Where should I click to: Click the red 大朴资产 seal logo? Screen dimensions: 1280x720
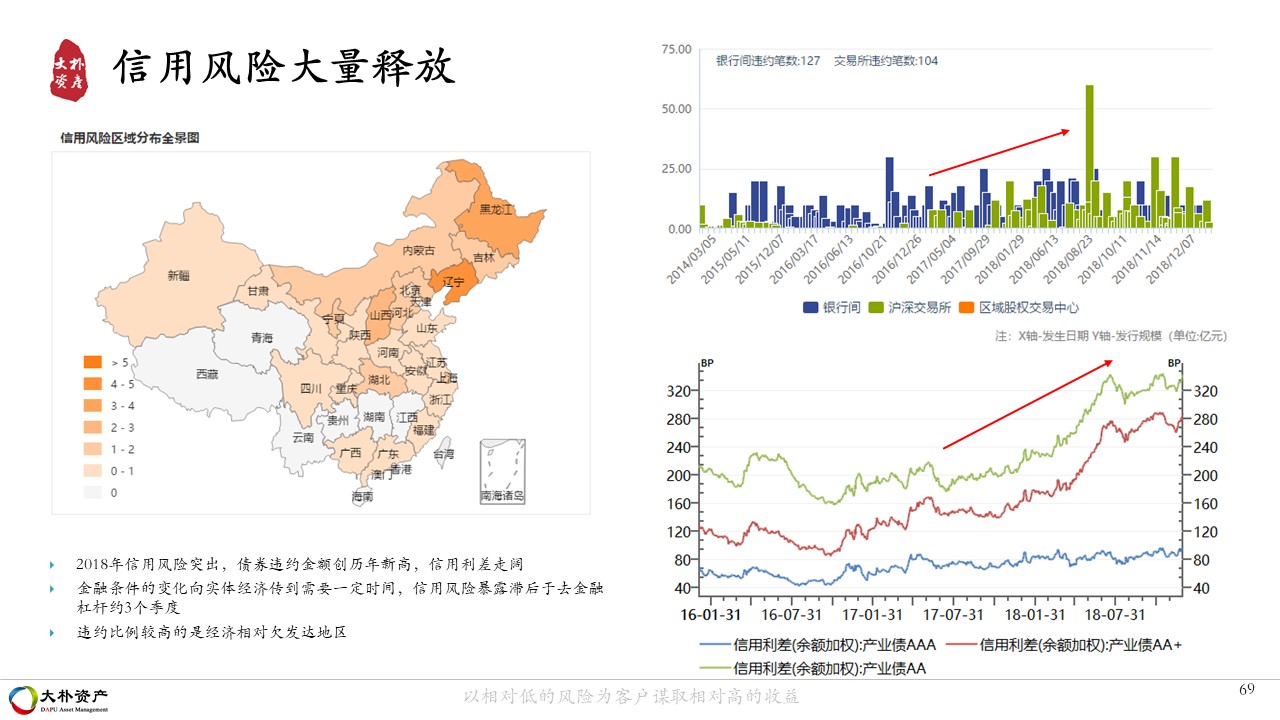[71, 69]
